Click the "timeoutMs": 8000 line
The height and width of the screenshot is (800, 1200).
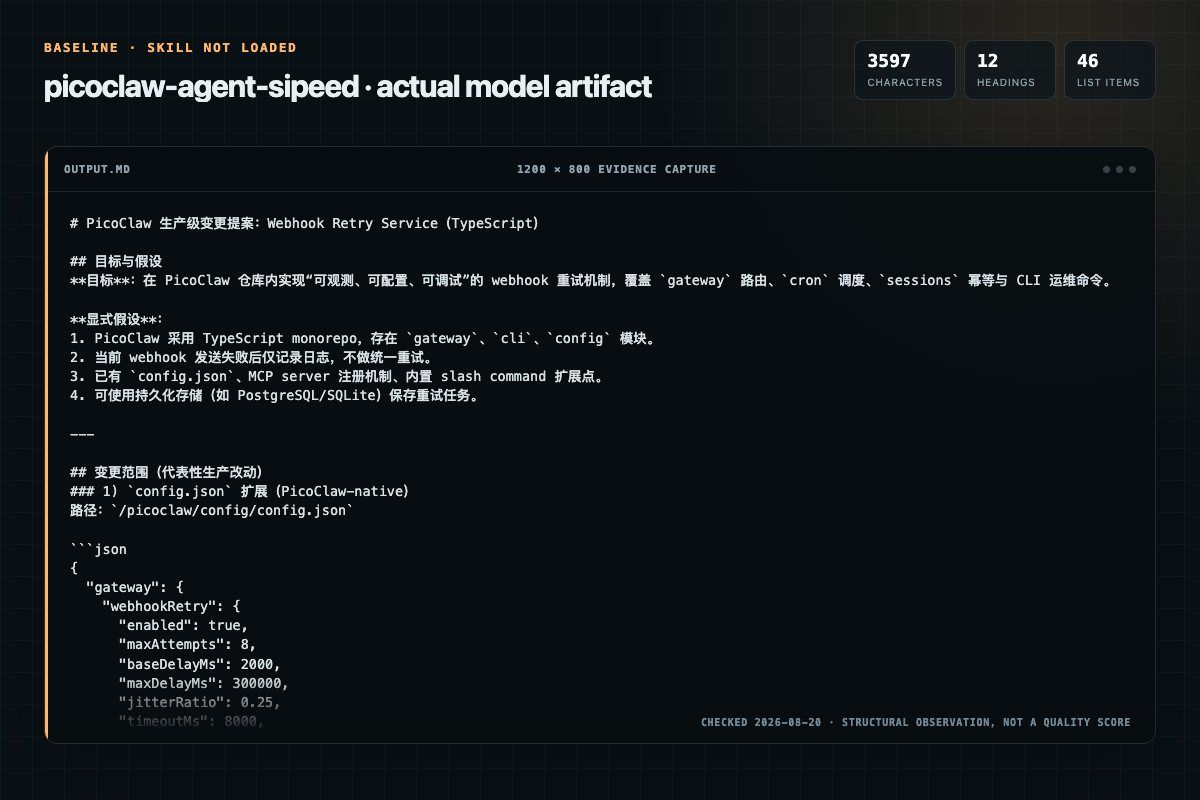coord(191,721)
